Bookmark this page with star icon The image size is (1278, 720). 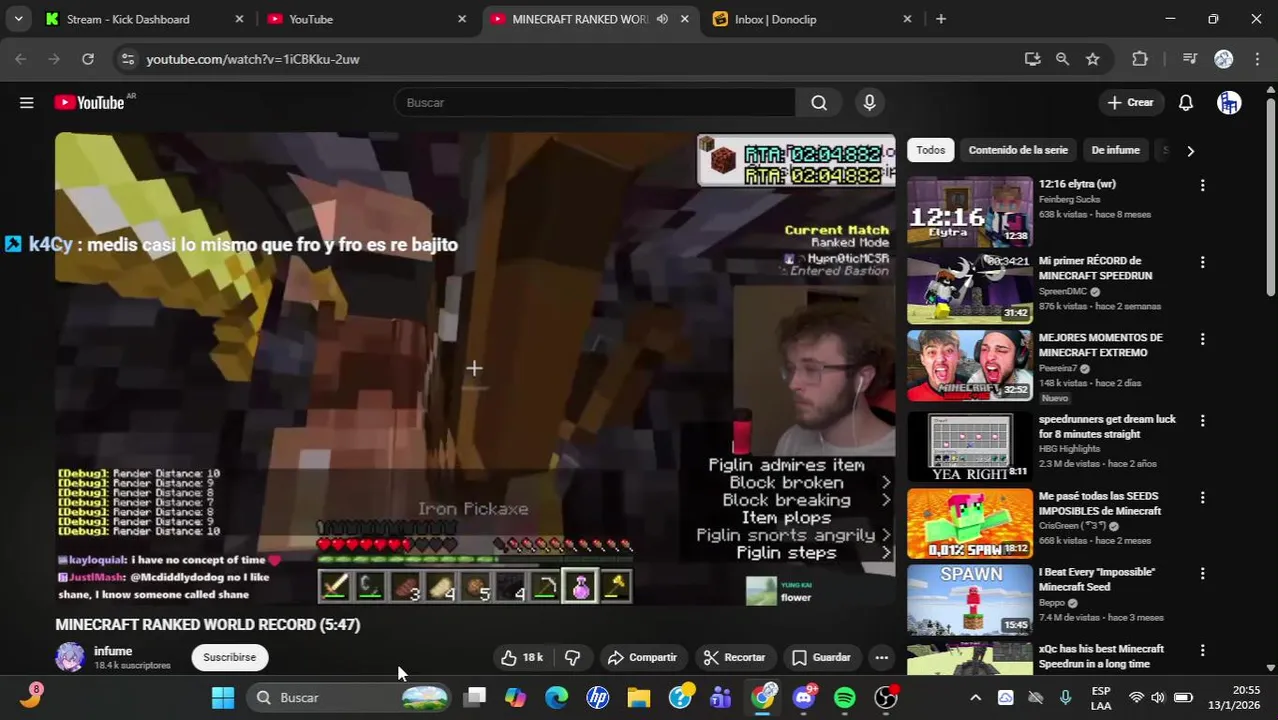1093,59
